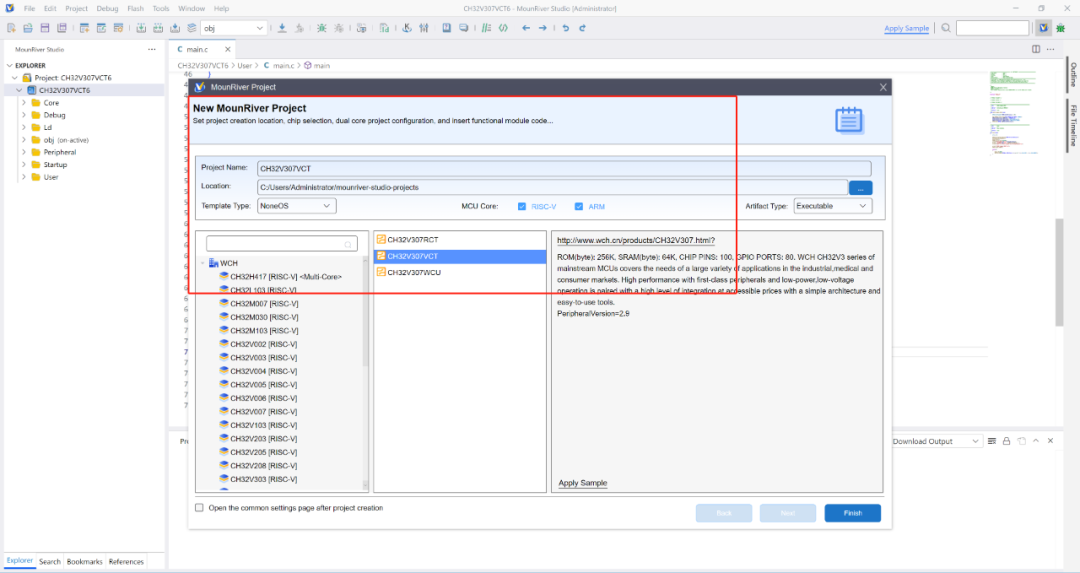The image size is (1080, 573).
Task: Enable open common settings page checkbox
Action: (x=199, y=508)
